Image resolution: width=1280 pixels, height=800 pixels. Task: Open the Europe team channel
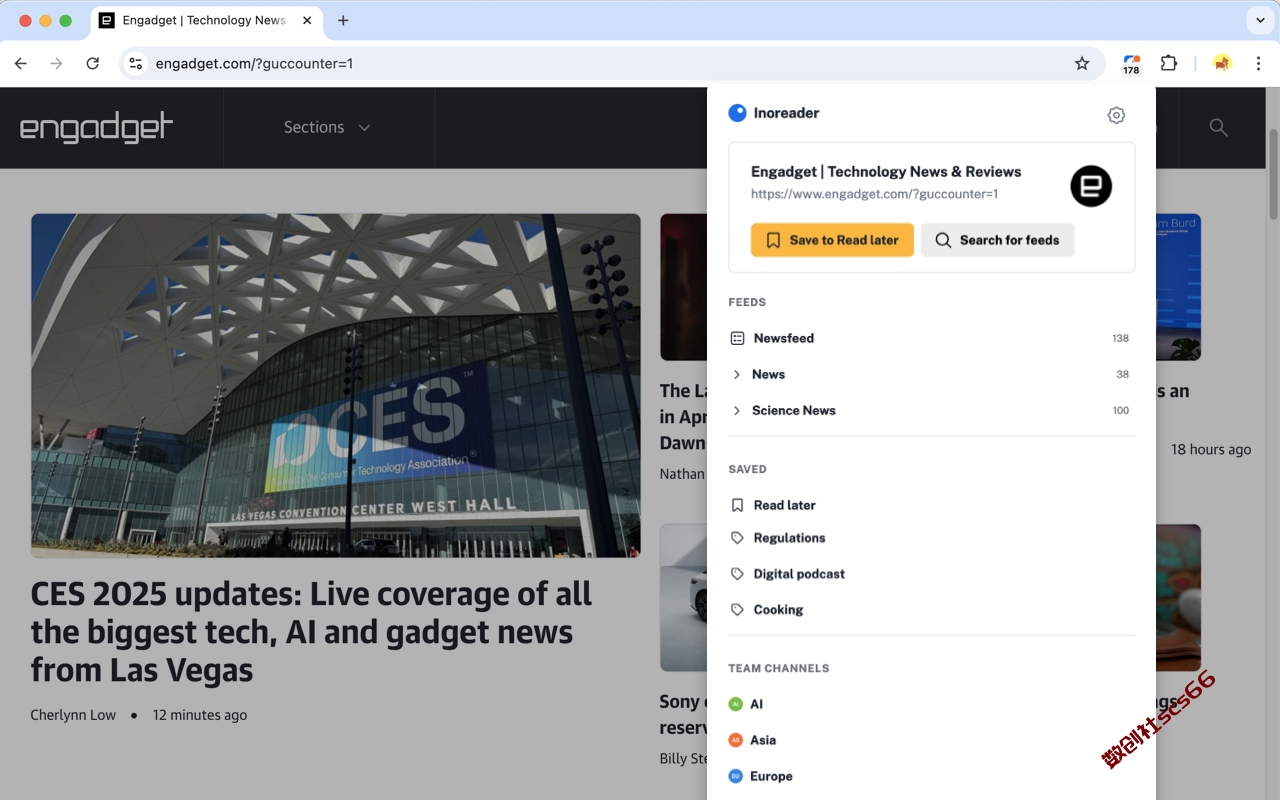tap(771, 776)
